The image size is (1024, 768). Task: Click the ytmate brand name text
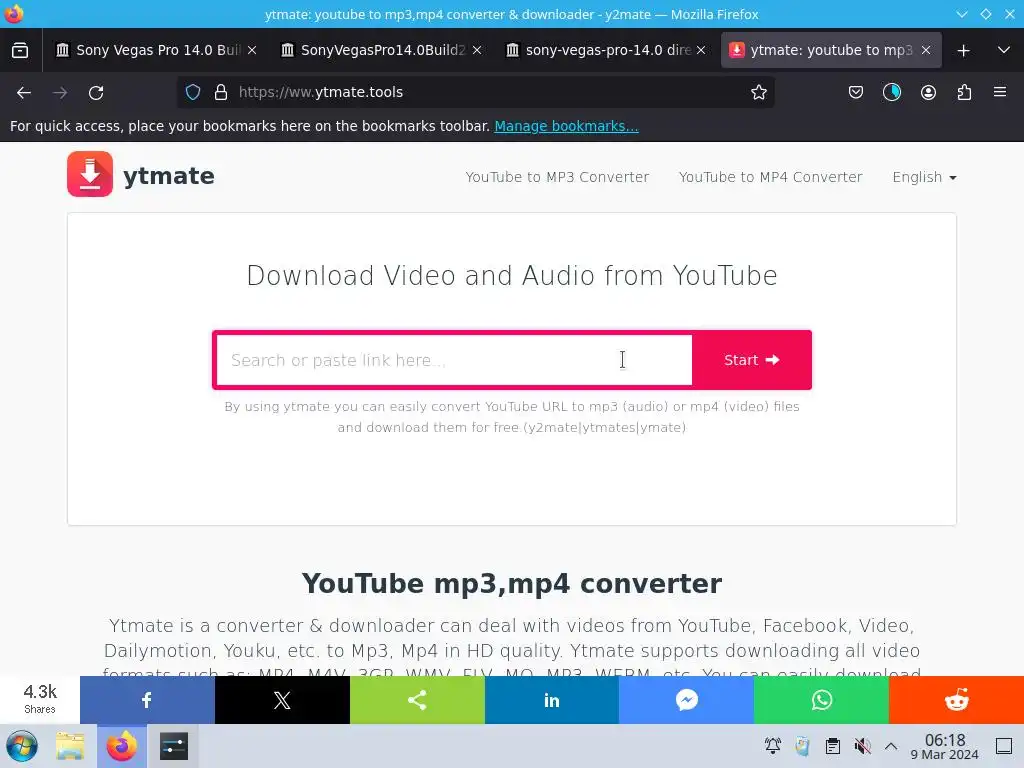pyautogui.click(x=168, y=176)
